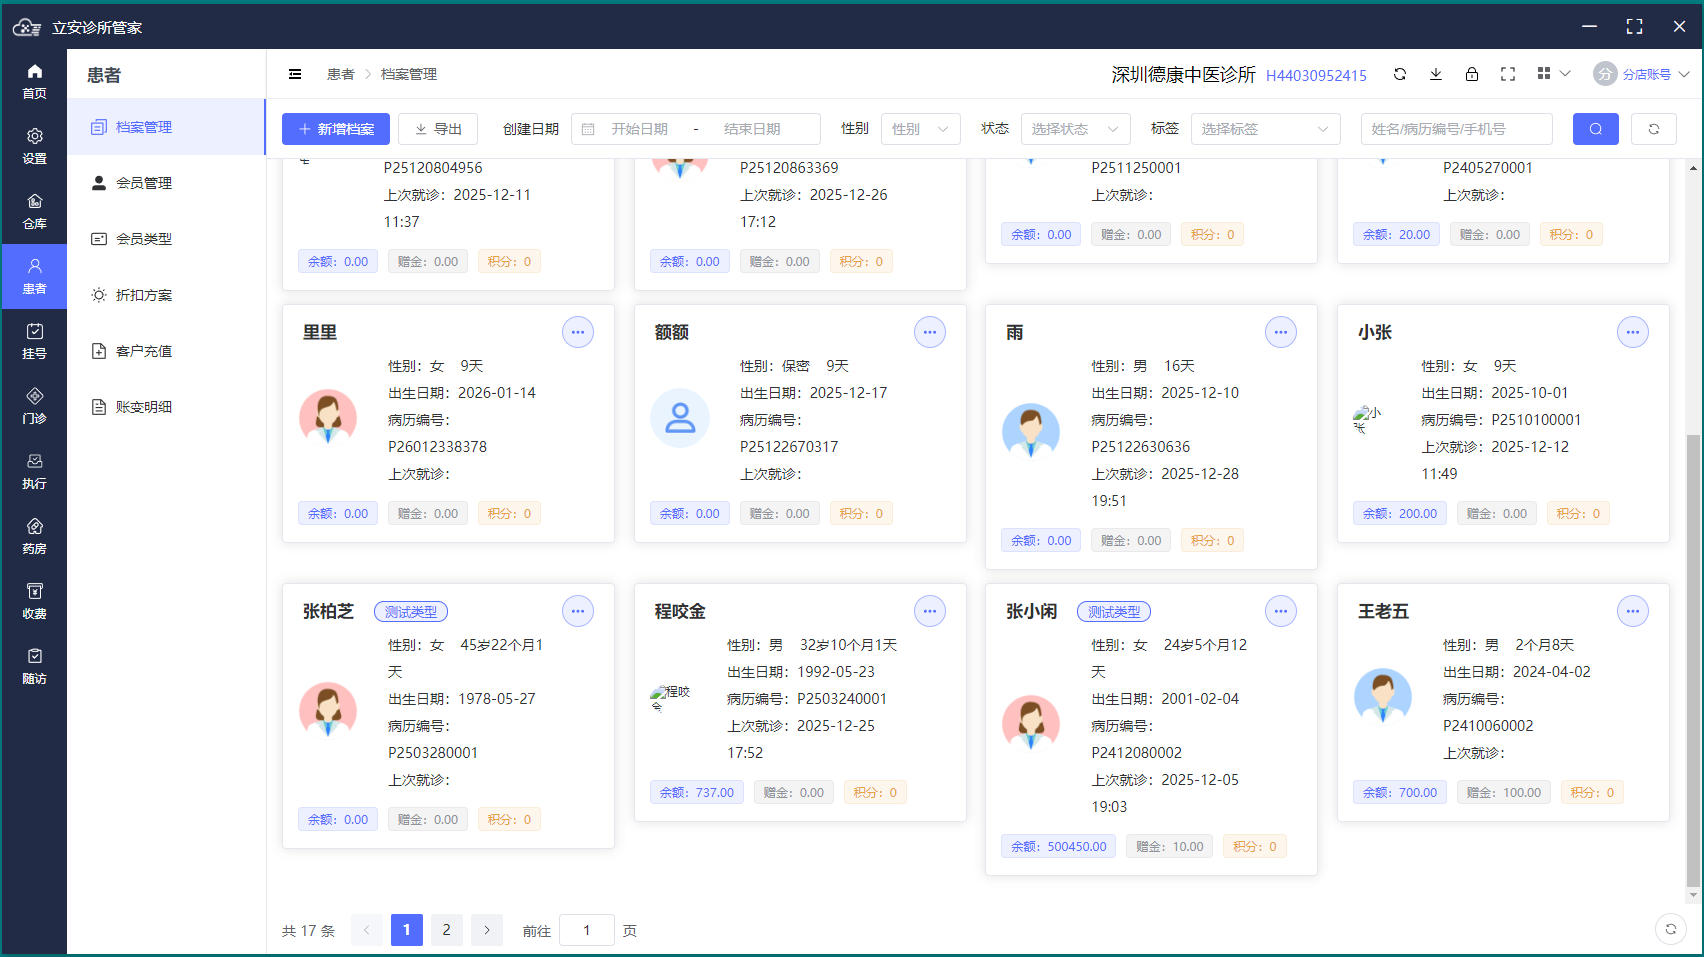
Task: Open more options for patient 雨
Action: pyautogui.click(x=1281, y=332)
